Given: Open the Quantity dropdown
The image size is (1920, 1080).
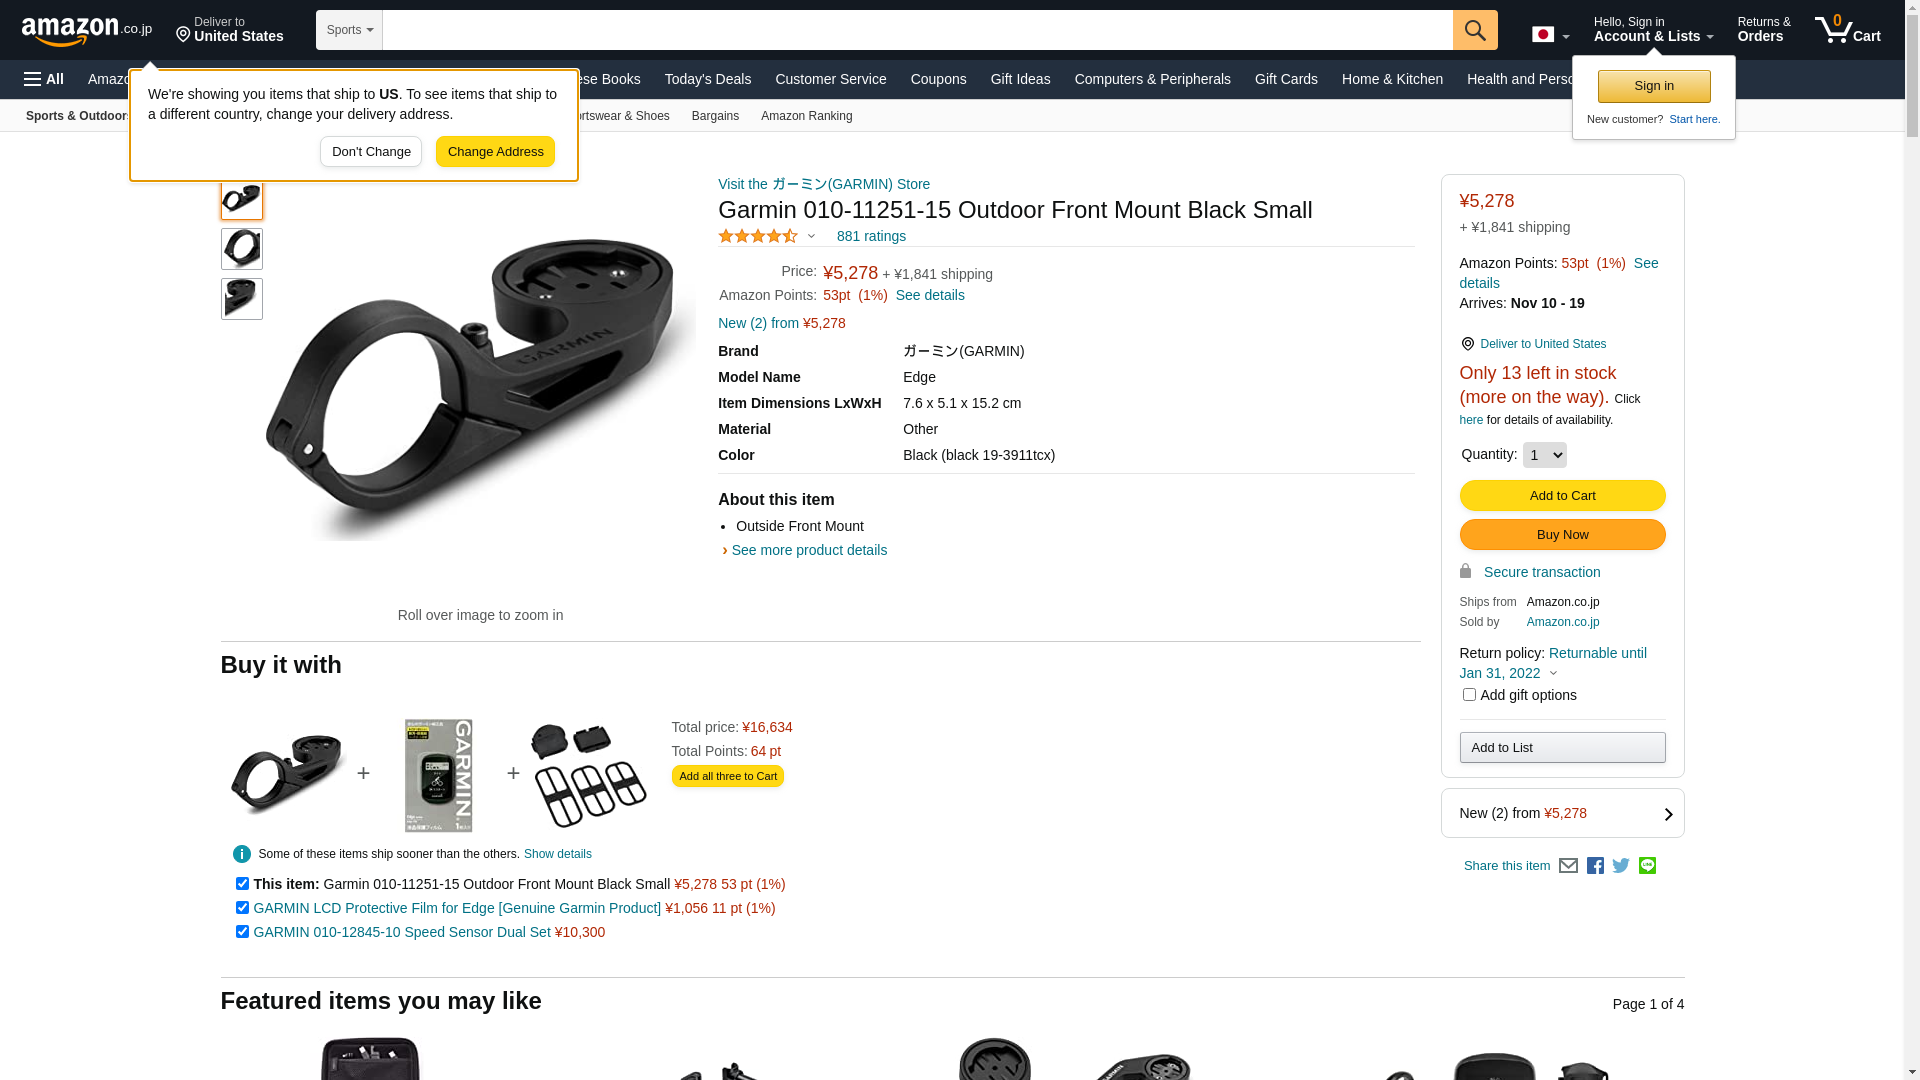Looking at the screenshot, I should [x=1544, y=455].
